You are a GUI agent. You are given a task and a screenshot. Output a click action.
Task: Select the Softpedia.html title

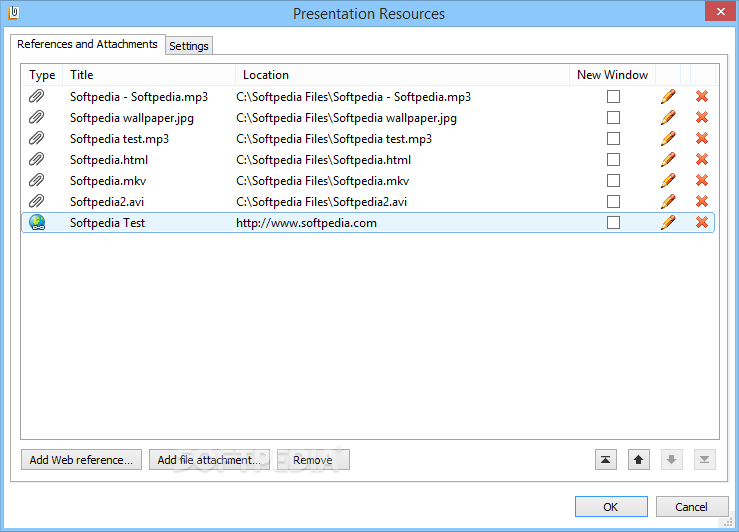109,160
